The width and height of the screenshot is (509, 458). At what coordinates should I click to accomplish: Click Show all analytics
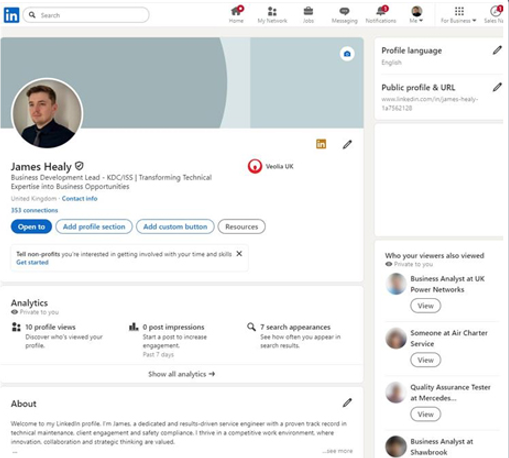(181, 374)
